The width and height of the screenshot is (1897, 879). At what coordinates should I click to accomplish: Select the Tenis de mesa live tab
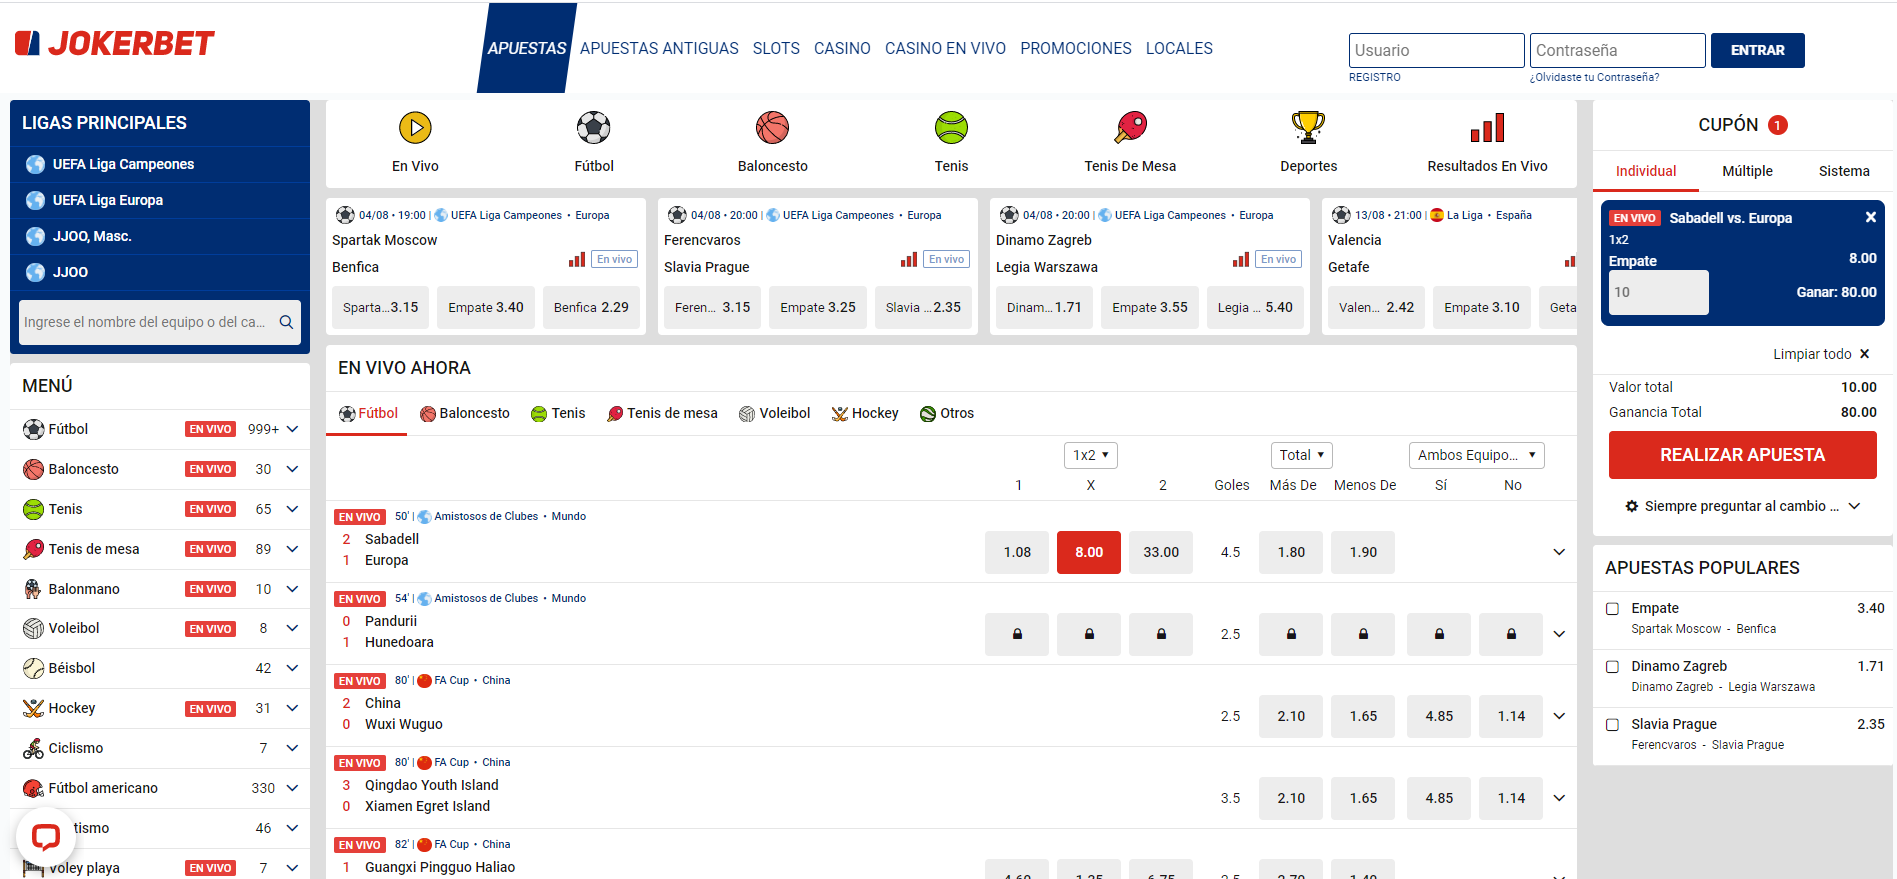click(x=662, y=413)
